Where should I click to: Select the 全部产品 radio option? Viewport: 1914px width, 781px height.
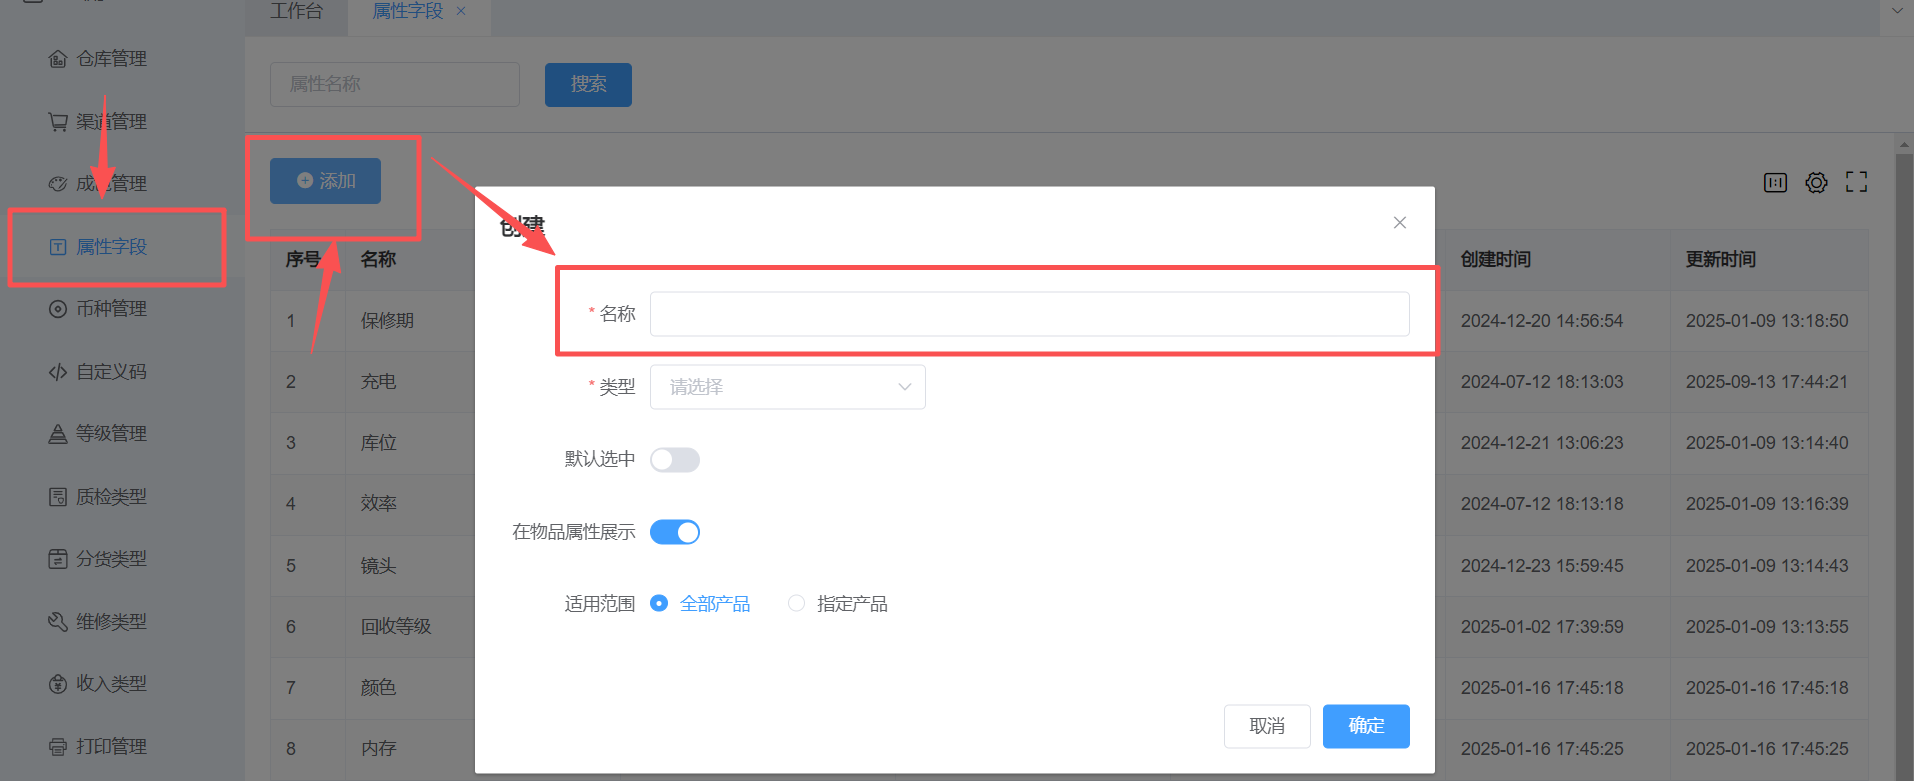pos(659,604)
